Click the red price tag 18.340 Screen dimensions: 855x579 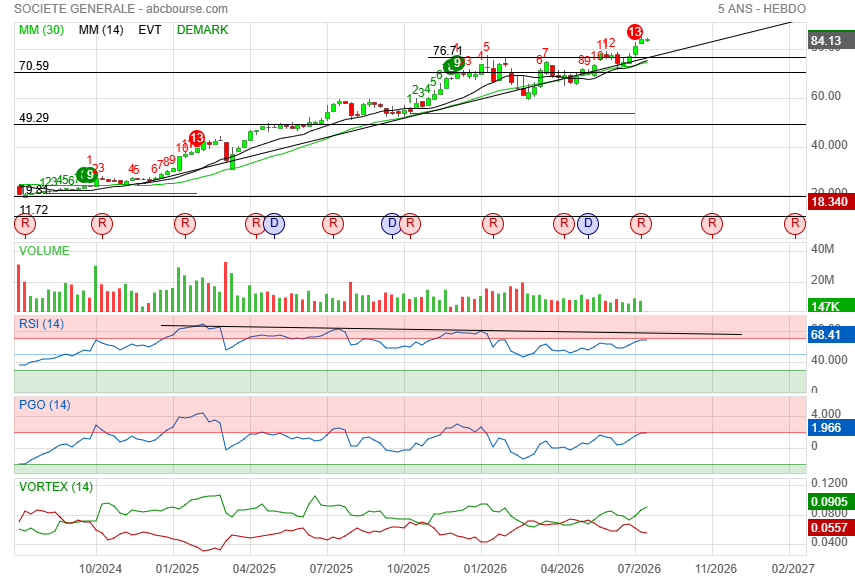pos(830,202)
